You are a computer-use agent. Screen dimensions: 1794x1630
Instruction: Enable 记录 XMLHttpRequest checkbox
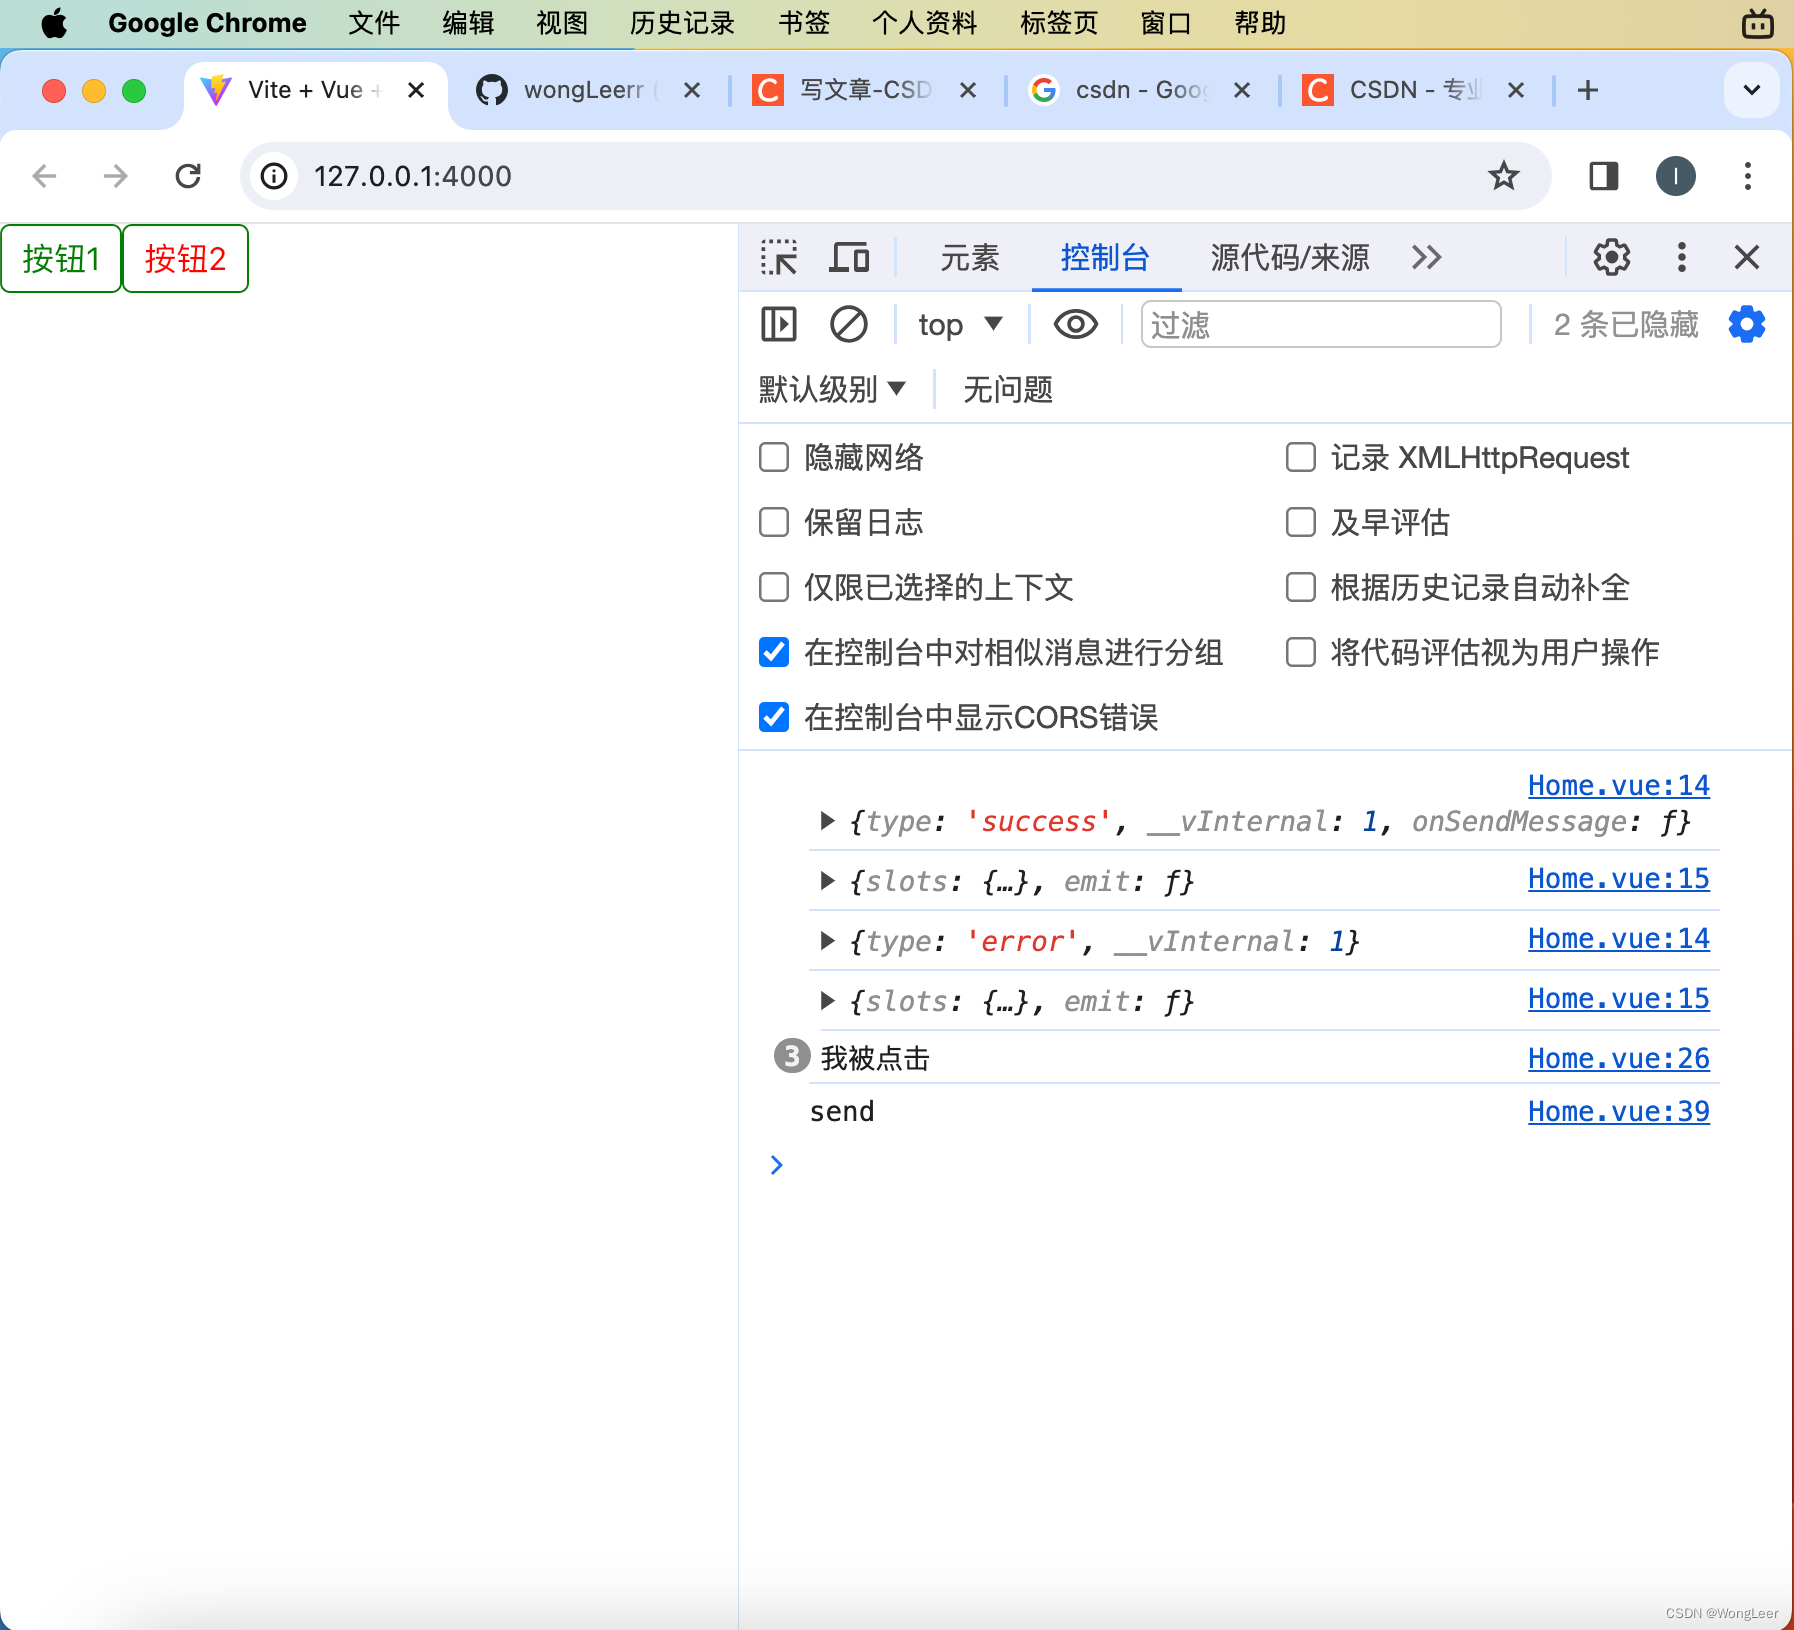click(x=1301, y=457)
